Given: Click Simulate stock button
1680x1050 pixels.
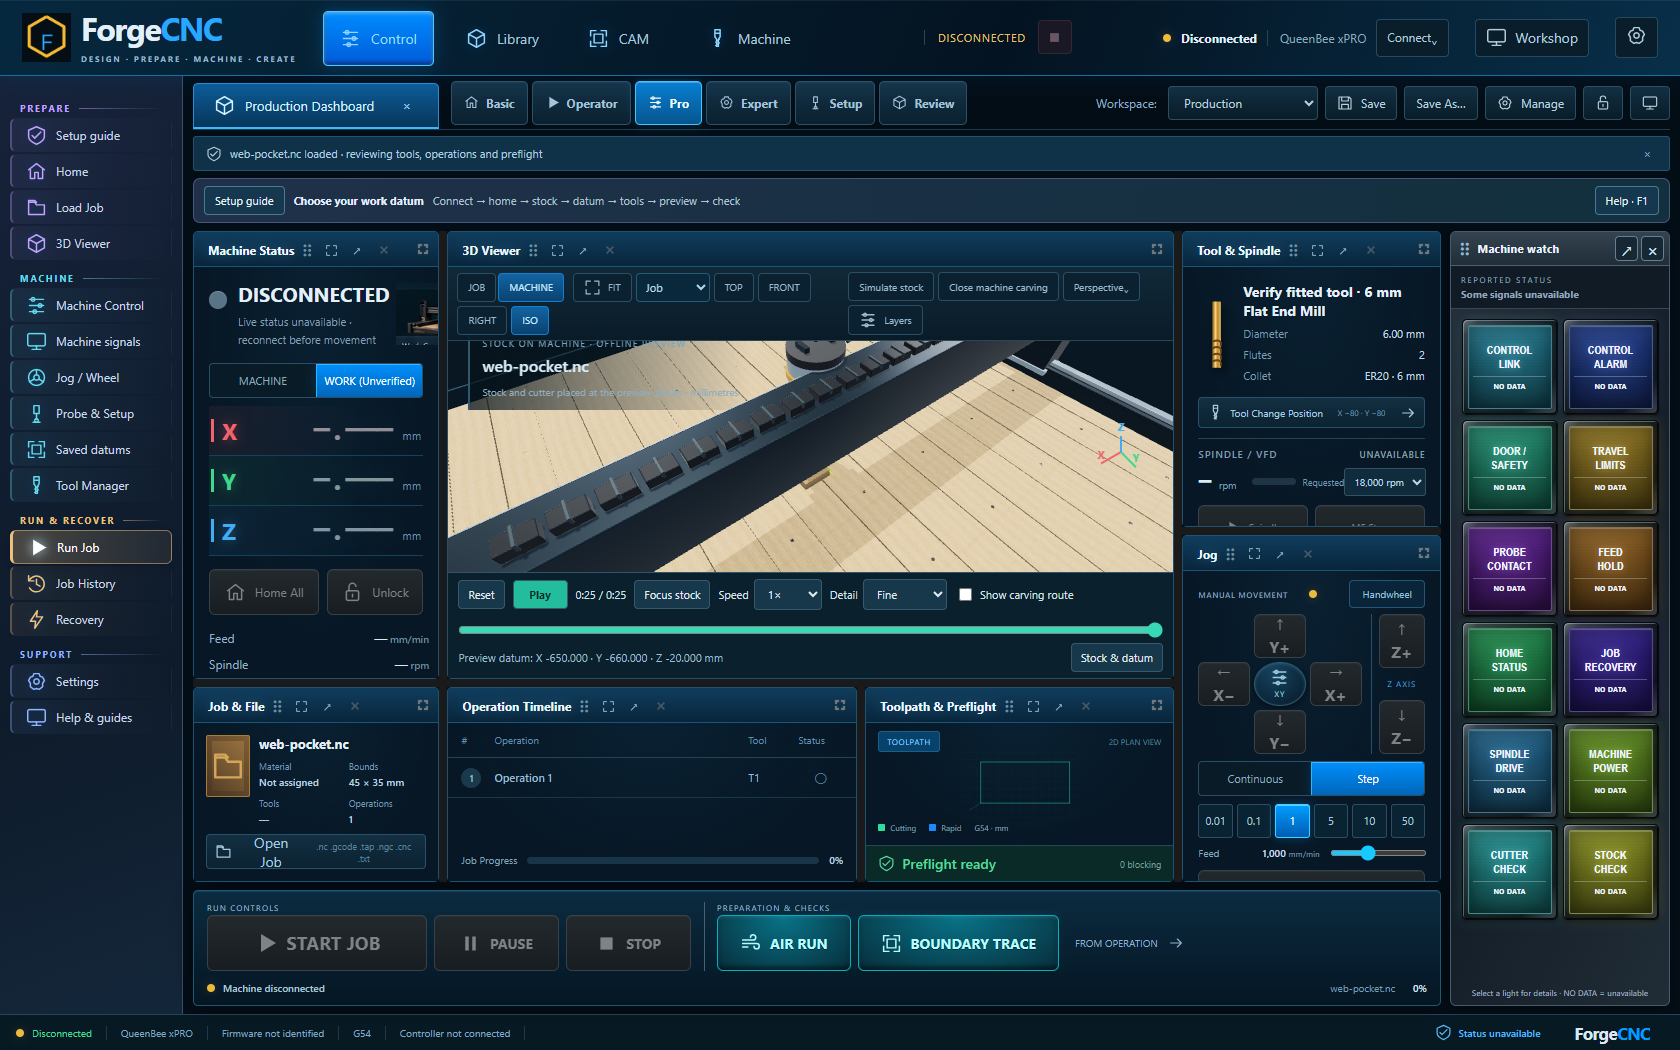Looking at the screenshot, I should (891, 288).
